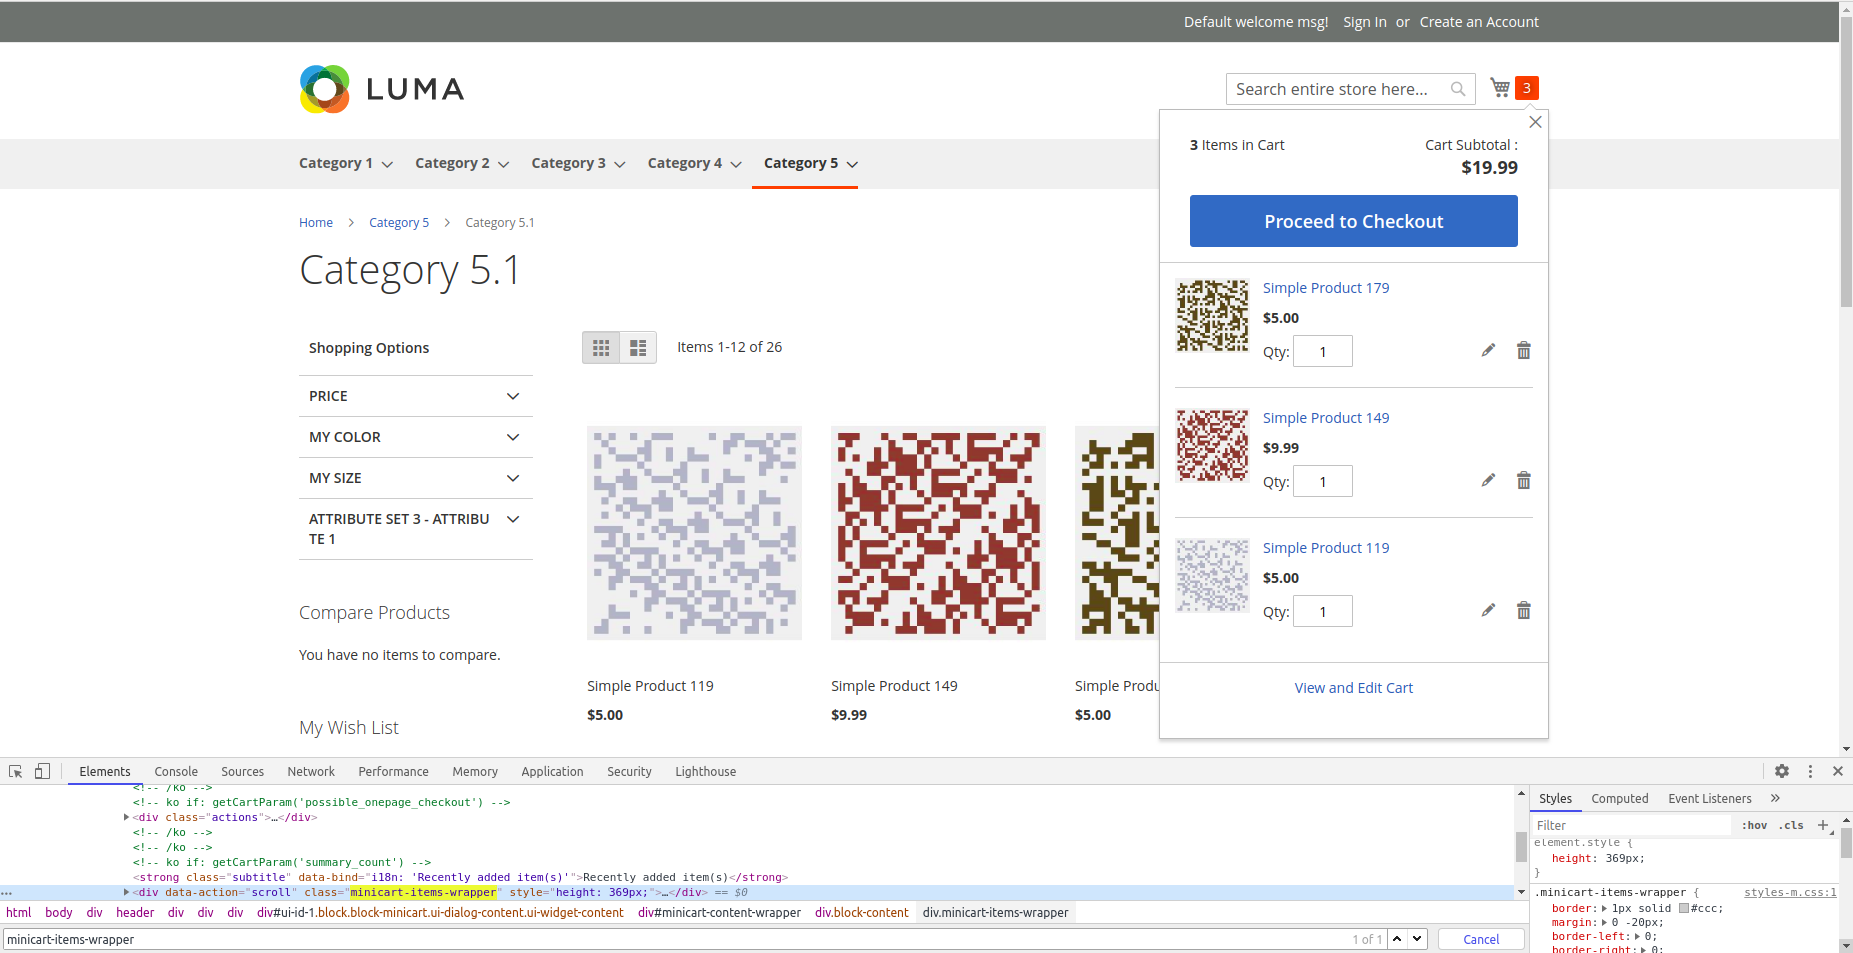
Task: Activate DevTools inspect element picker
Action: [x=15, y=771]
